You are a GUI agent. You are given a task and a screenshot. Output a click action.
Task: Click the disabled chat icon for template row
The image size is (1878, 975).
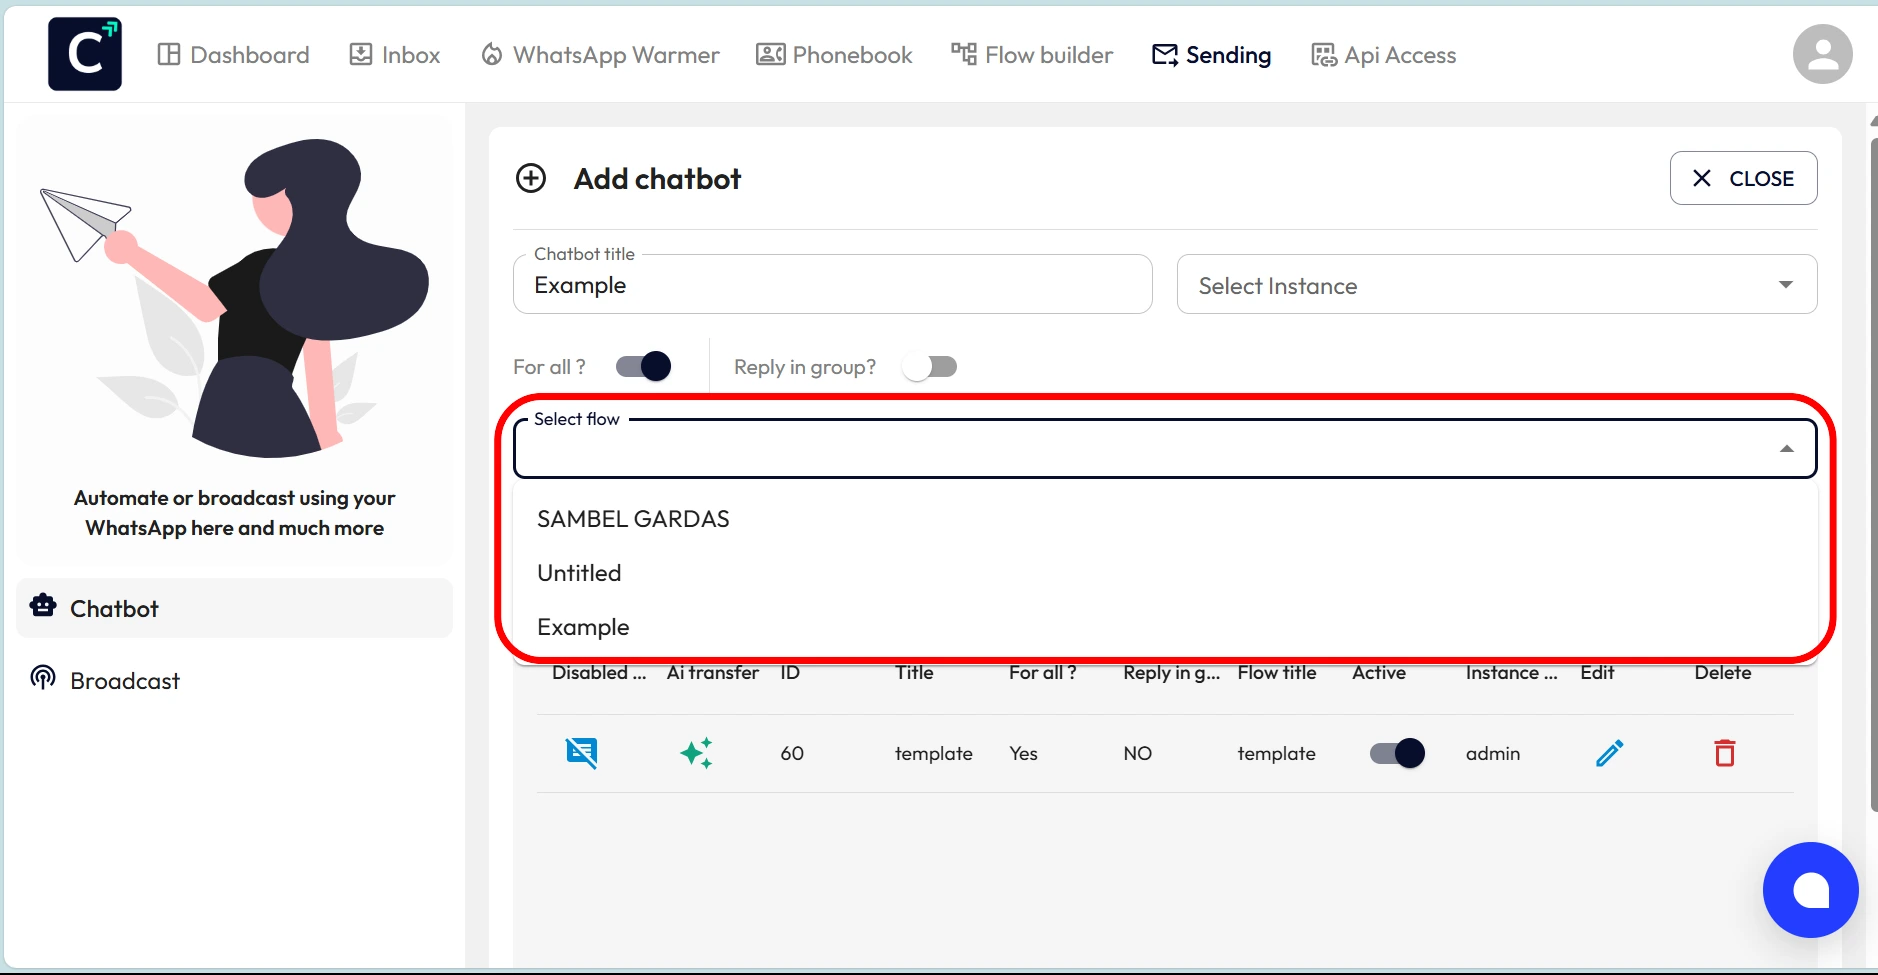click(x=582, y=753)
